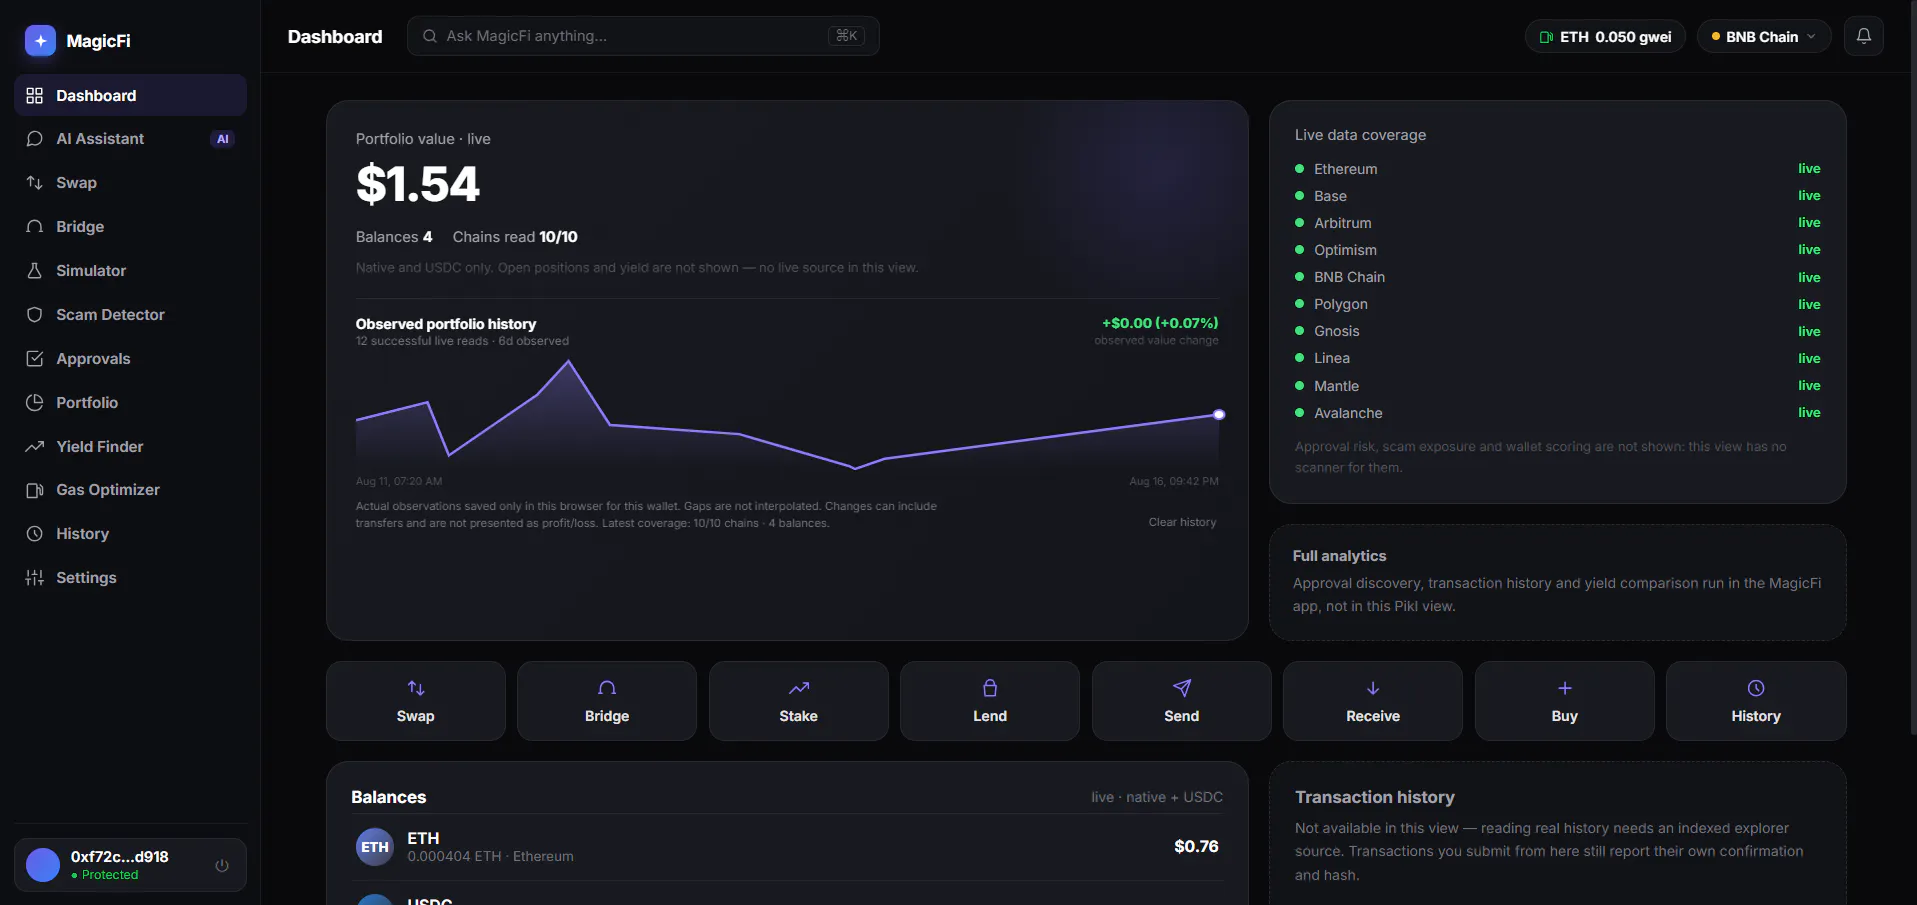1917x905 pixels.
Task: Click the Polygon row in Live data coverage
Action: tap(1557, 304)
